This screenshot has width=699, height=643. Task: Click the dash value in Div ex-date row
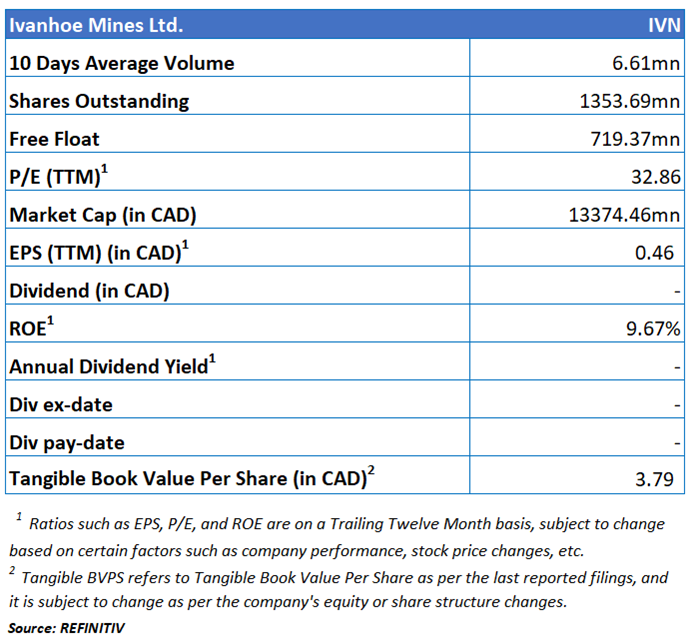point(677,406)
